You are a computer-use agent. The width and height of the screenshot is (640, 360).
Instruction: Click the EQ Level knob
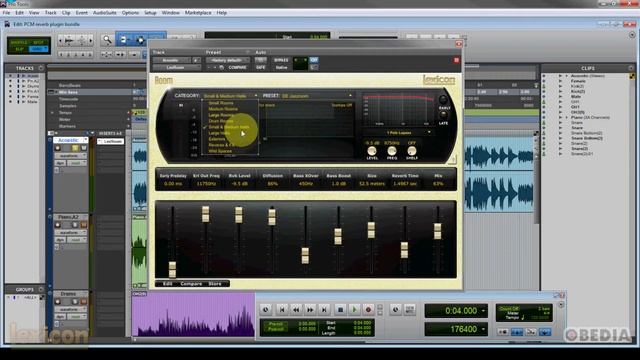pyautogui.click(x=372, y=151)
